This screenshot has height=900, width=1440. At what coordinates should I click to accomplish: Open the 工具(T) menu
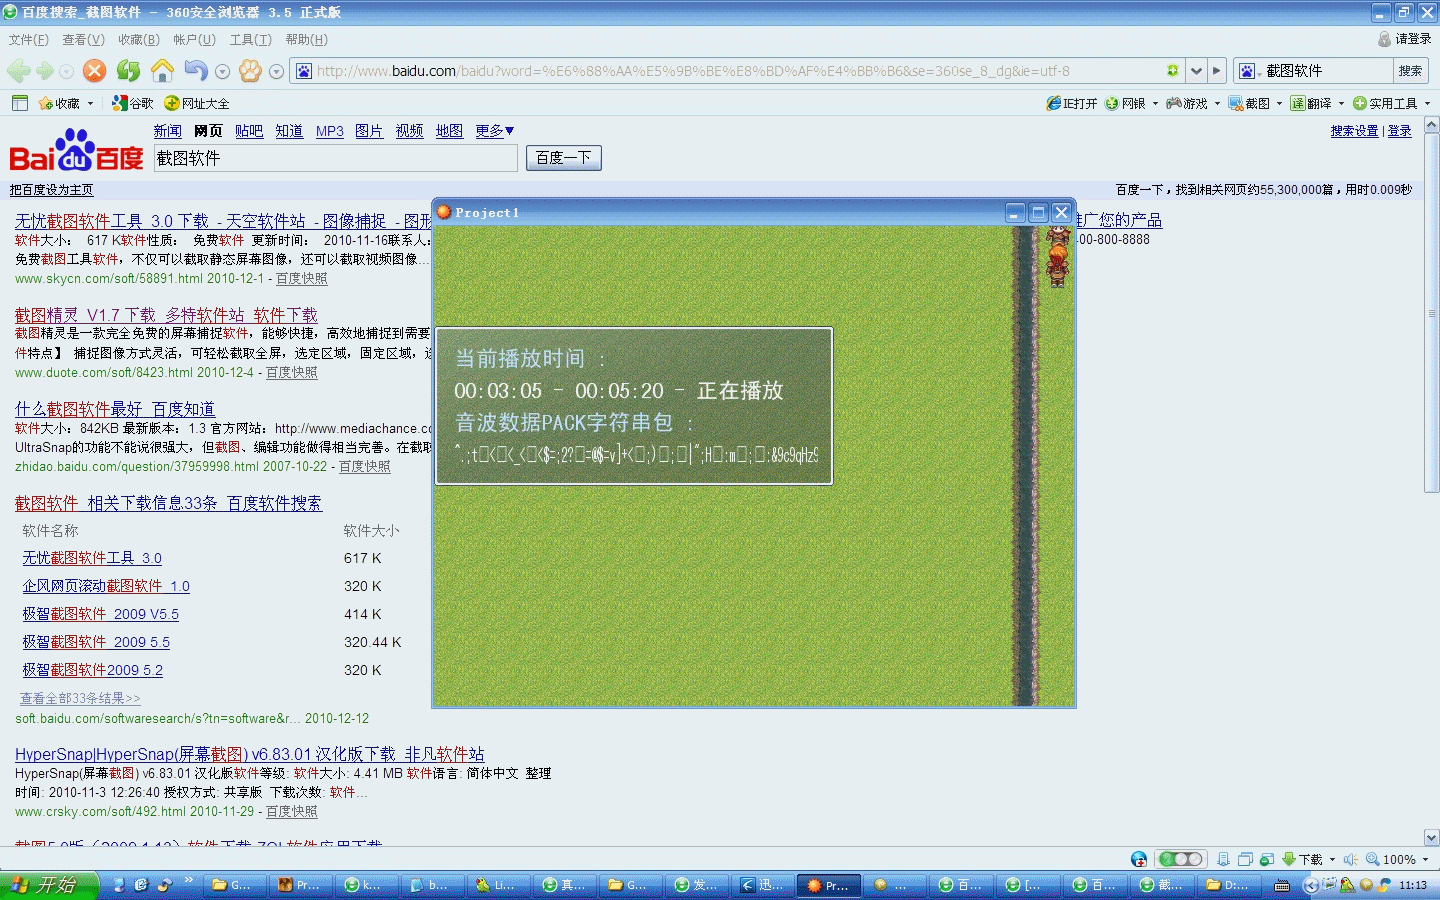click(250, 39)
